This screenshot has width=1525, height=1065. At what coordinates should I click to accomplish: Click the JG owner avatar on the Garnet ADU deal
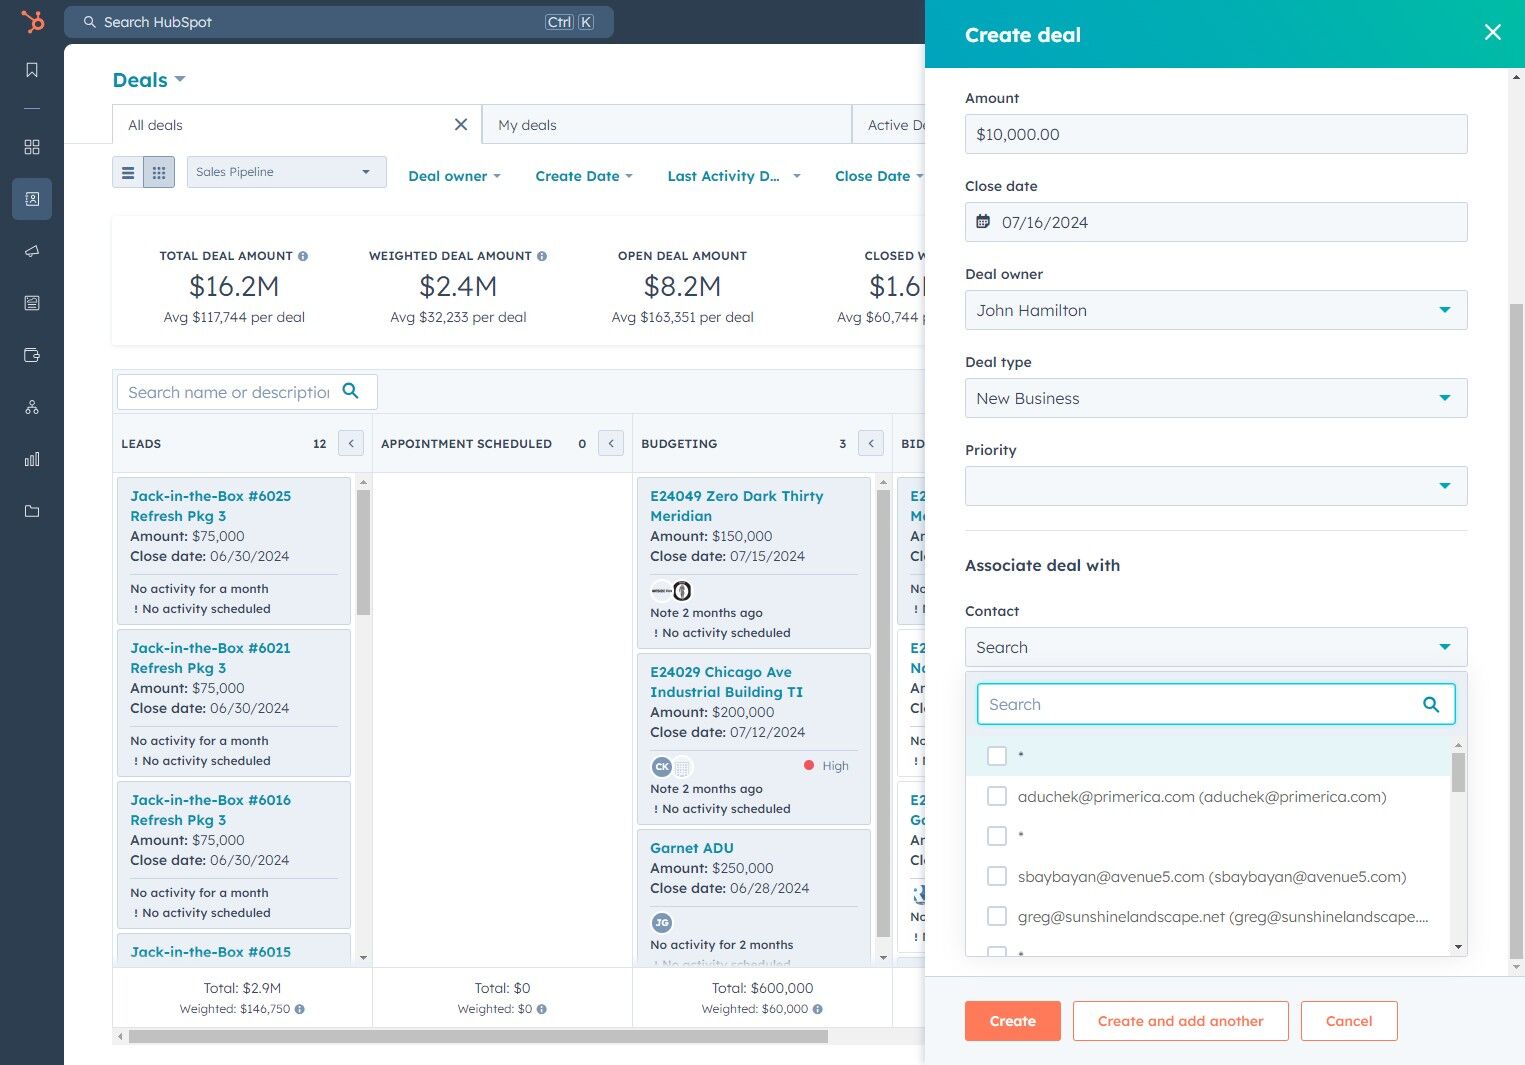click(x=662, y=923)
